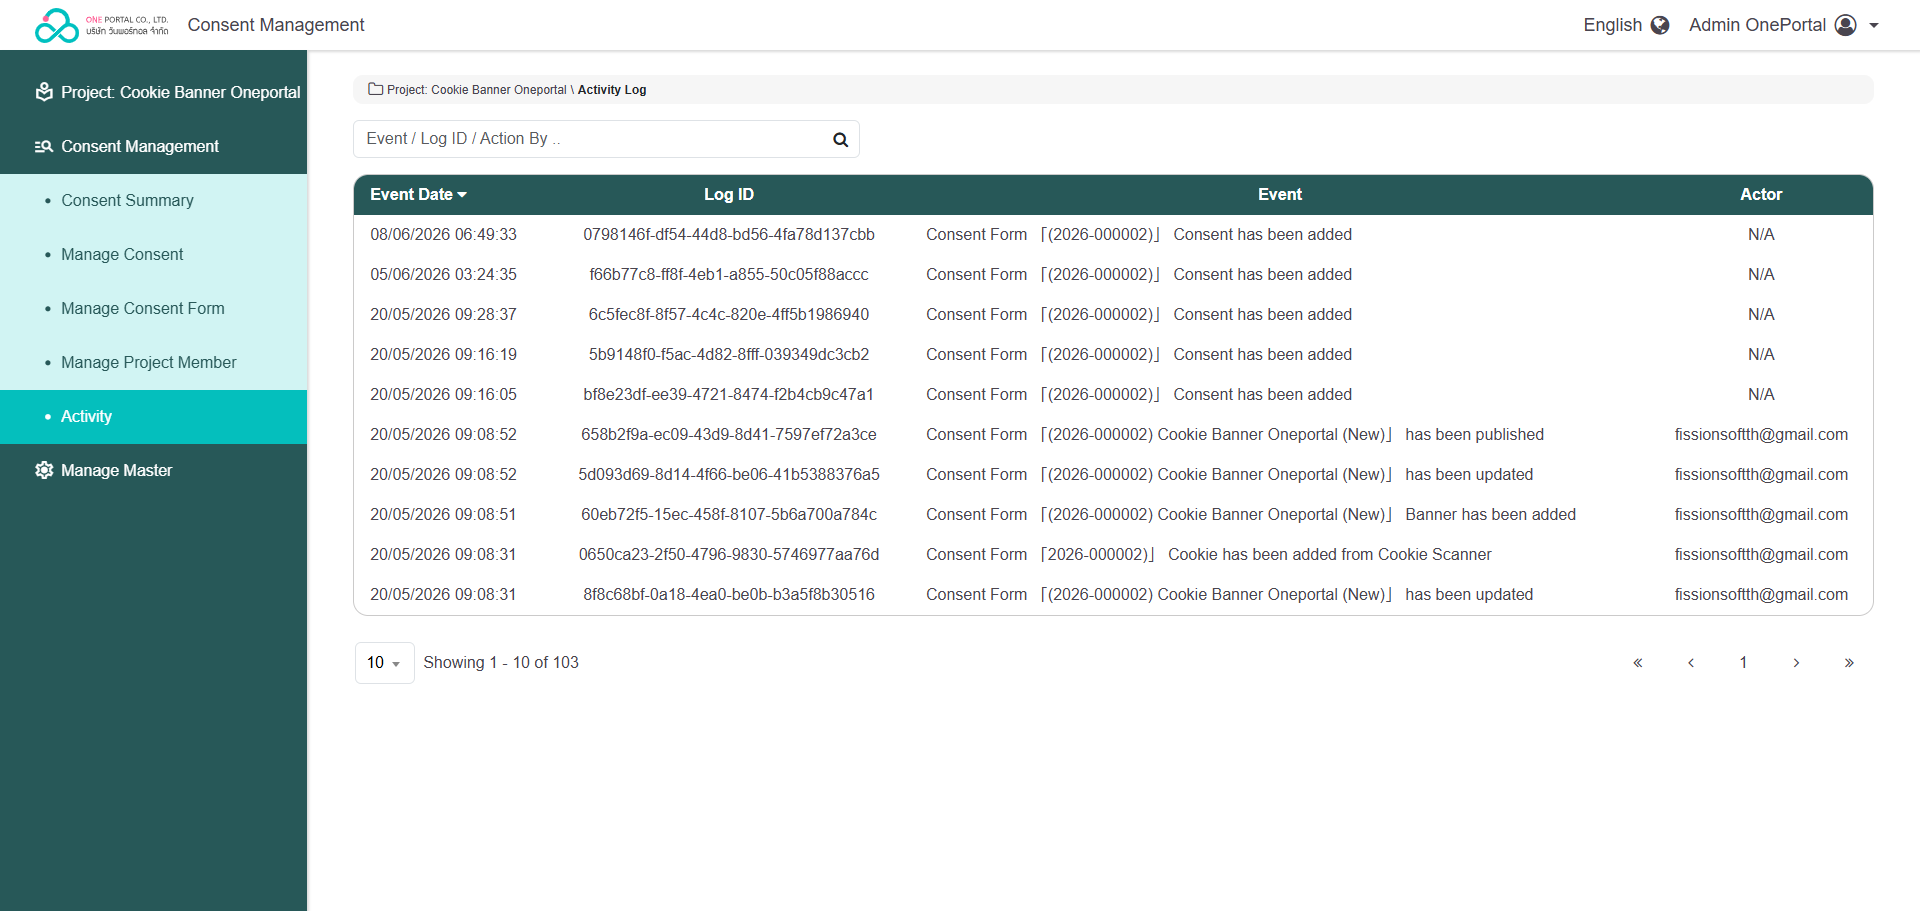Viewport: 1920px width, 911px height.
Task: Click the Project shield icon in sidebar
Action: (44, 92)
